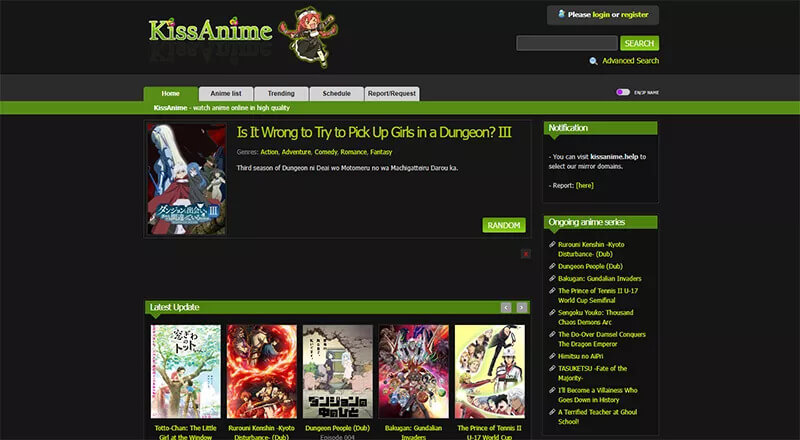The height and width of the screenshot is (440, 800).
Task: Go to previous Latest Update page arrow
Action: (506, 307)
